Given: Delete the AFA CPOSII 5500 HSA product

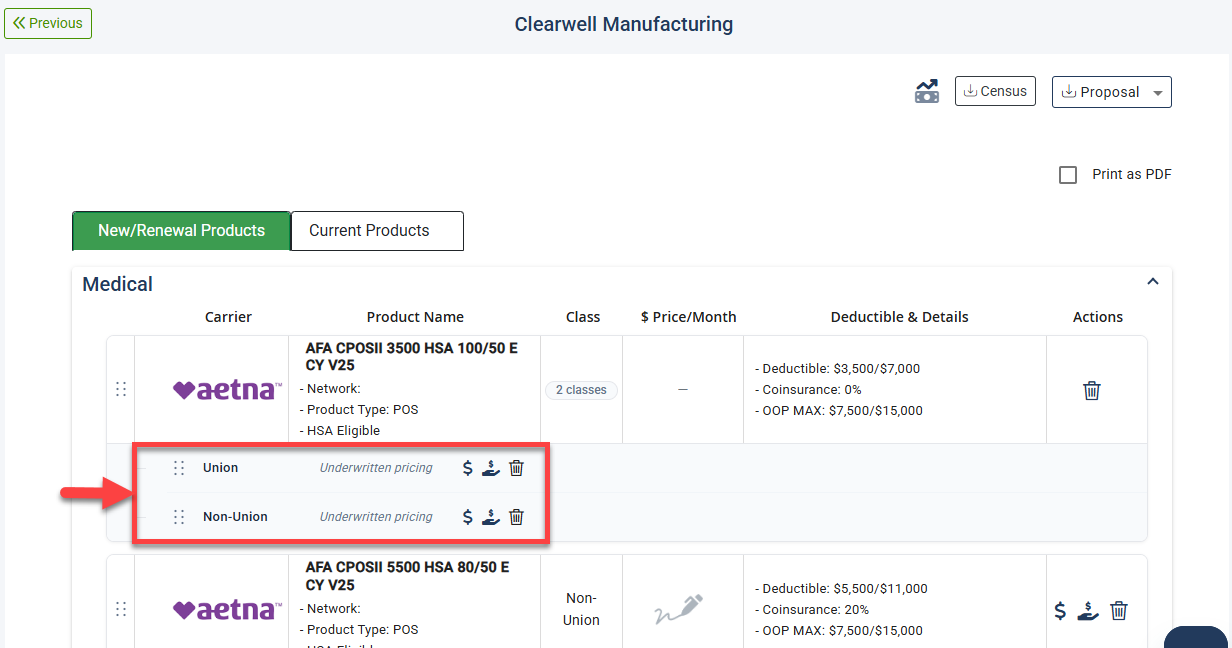Looking at the screenshot, I should 1119,610.
